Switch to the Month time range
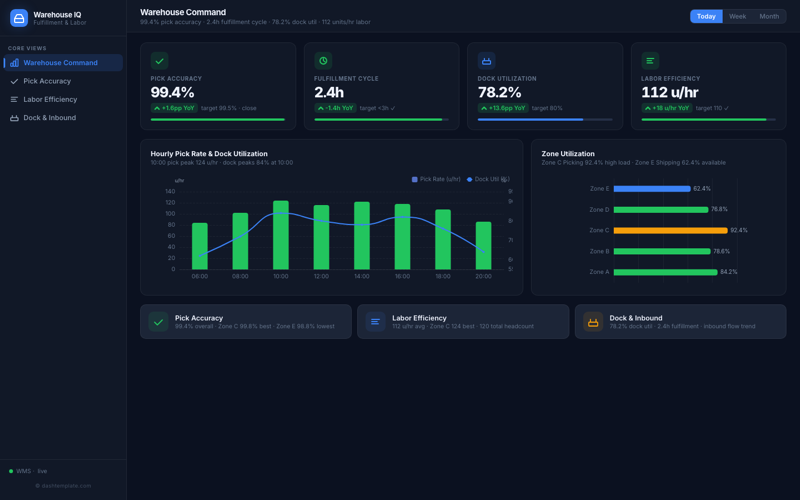Viewport: 800px width, 500px height. click(x=769, y=16)
